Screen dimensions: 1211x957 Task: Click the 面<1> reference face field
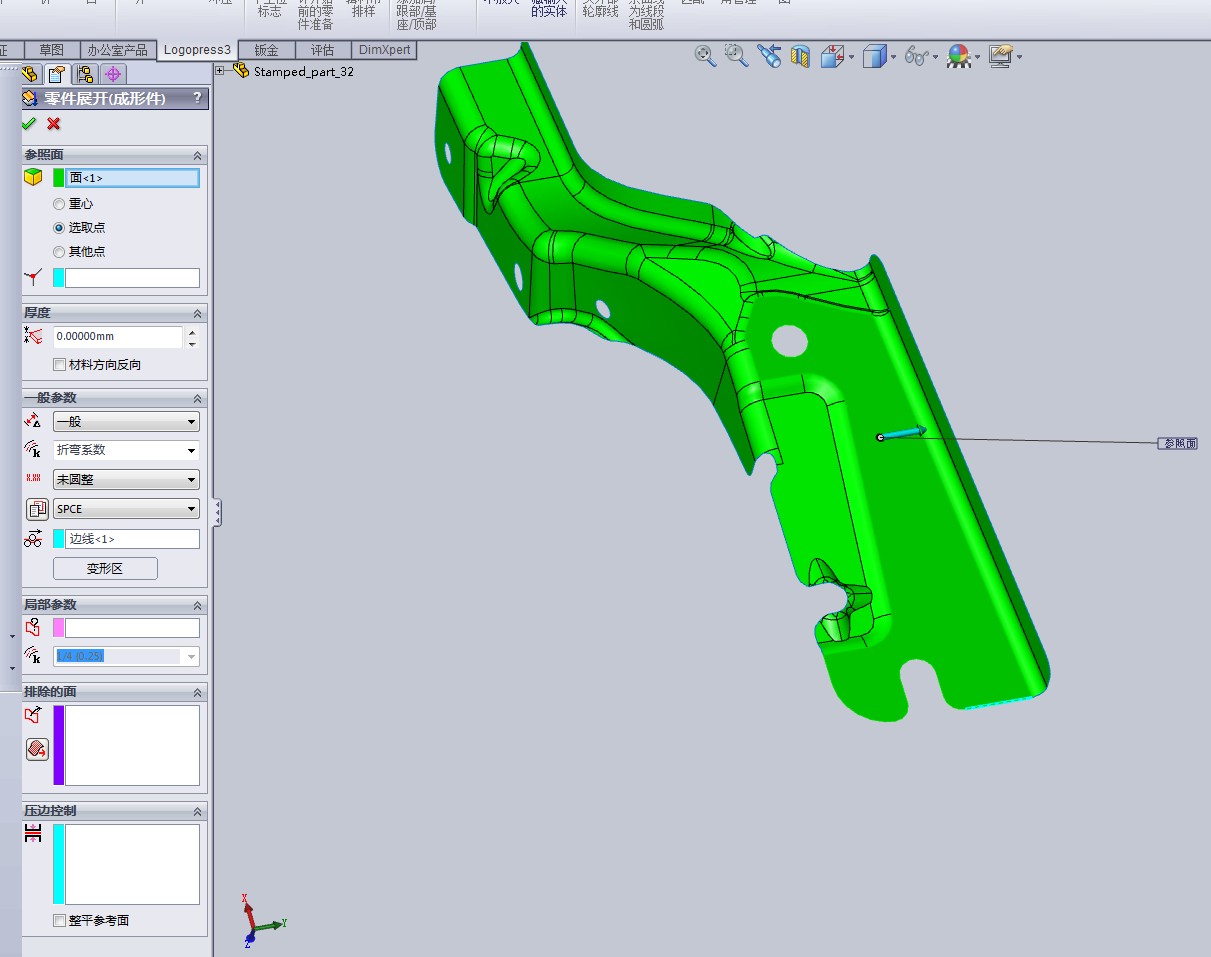pos(132,178)
